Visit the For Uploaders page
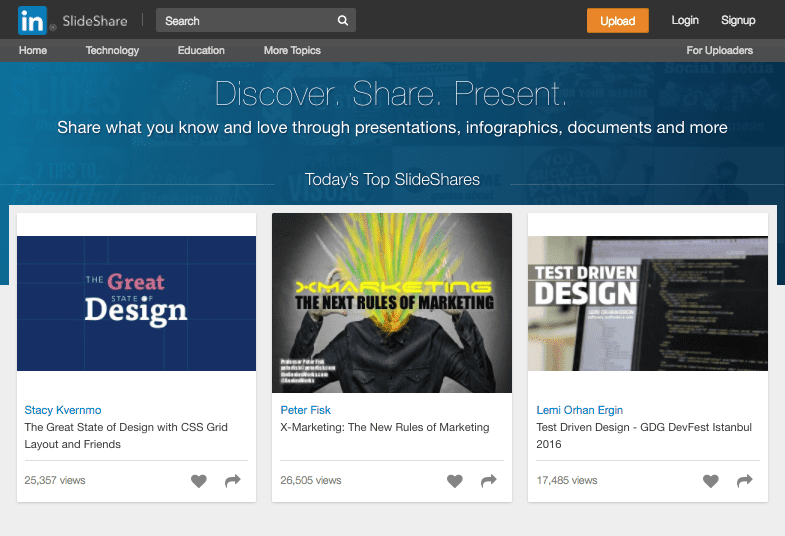Screen dimensions: 785x536 tap(719, 51)
